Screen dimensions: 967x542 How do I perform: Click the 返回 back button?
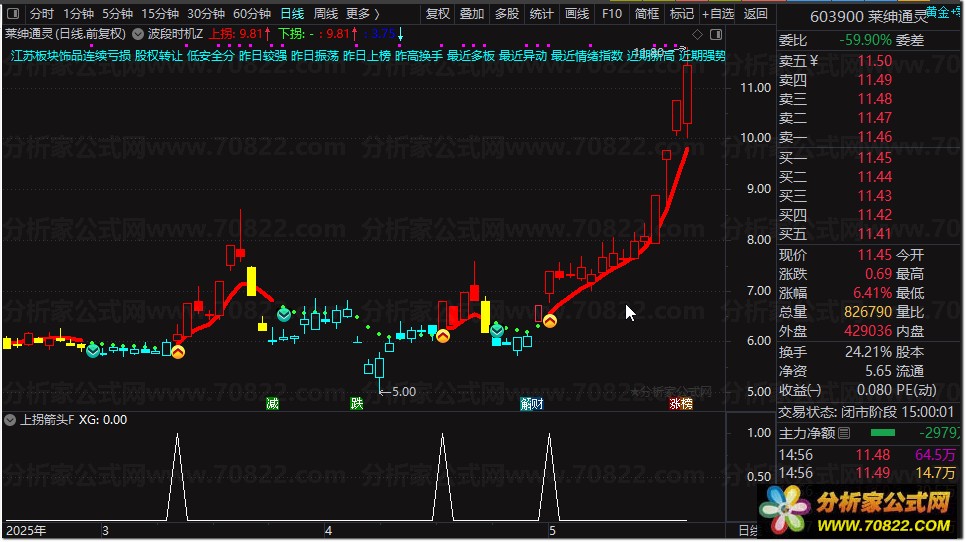point(755,14)
